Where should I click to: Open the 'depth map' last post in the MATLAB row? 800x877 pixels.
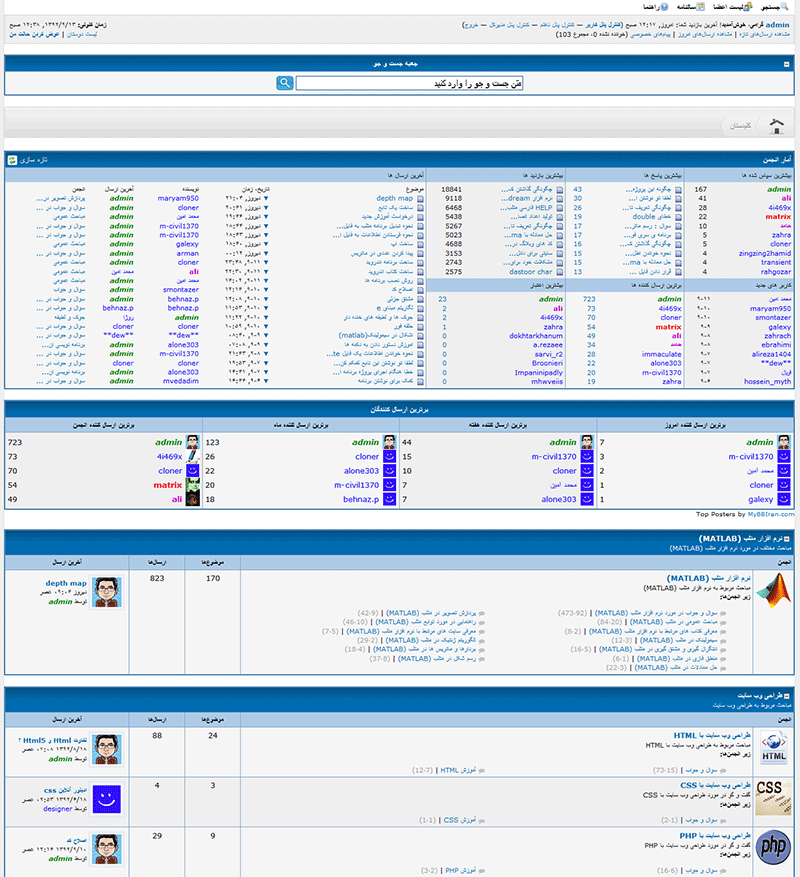(66, 583)
